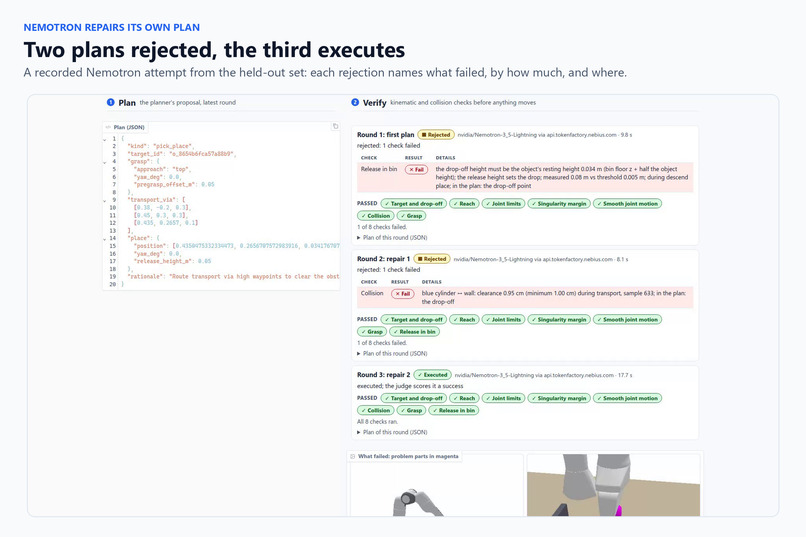Collapse the "grasp" object at line 4

tap(105, 162)
